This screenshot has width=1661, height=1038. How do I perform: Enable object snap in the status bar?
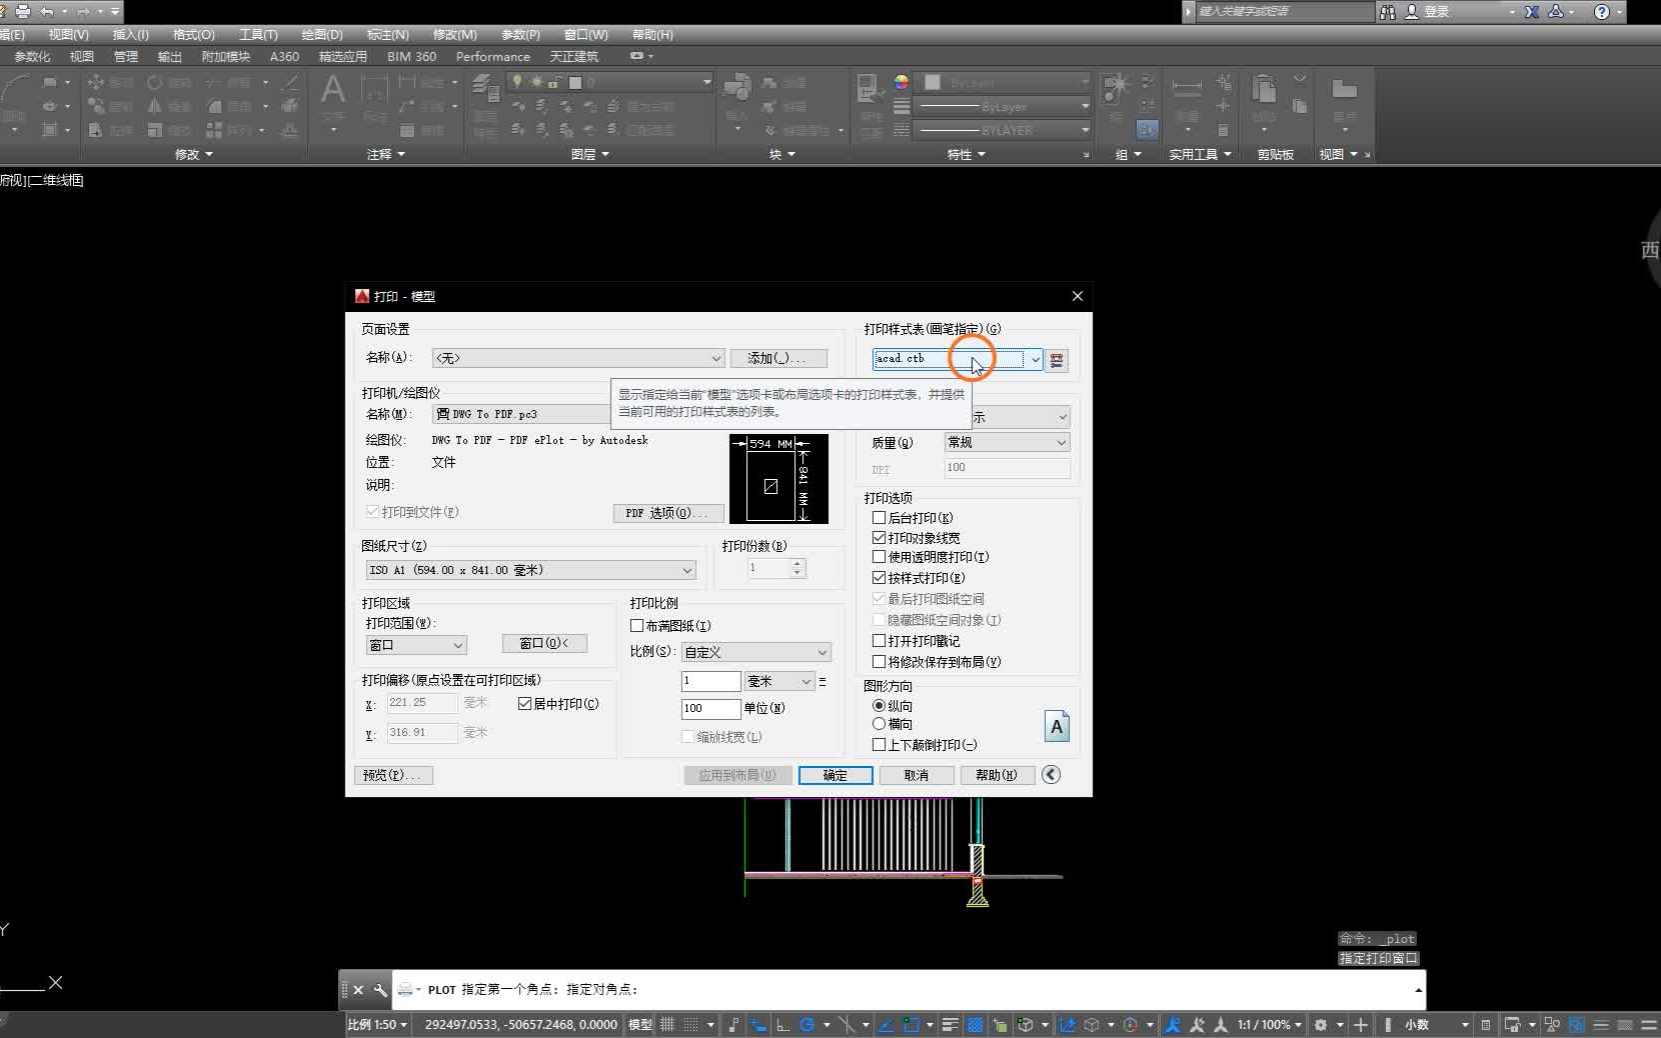coord(910,1024)
